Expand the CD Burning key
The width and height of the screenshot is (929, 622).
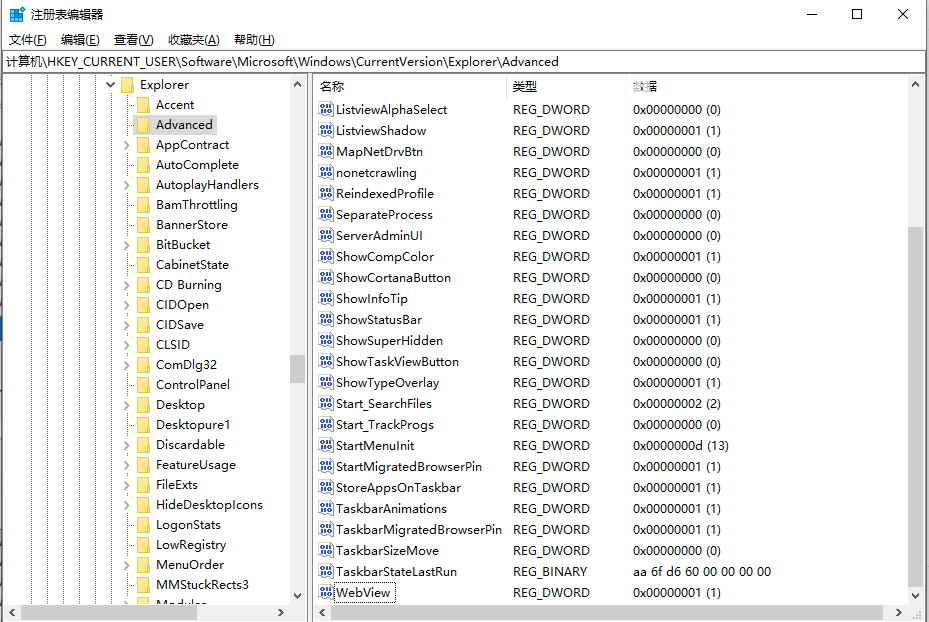(x=126, y=285)
